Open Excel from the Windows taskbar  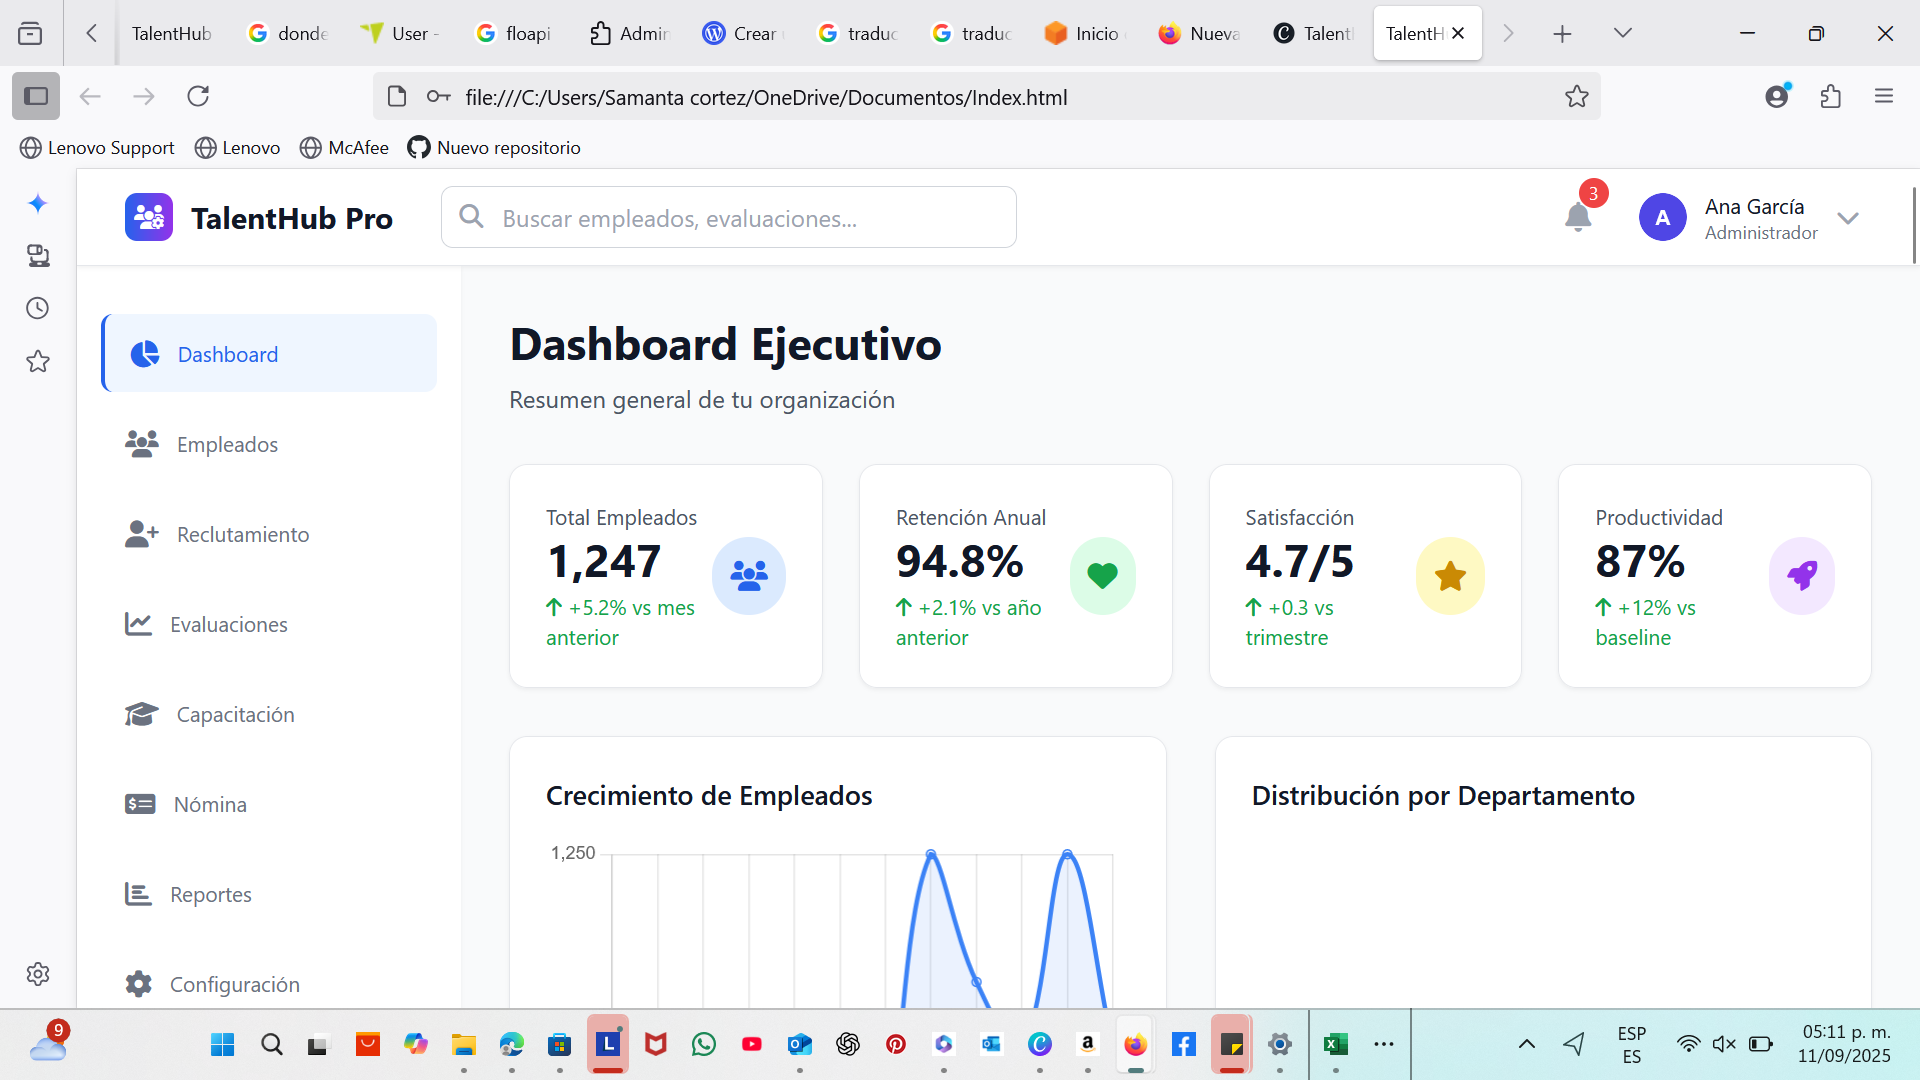point(1335,1044)
